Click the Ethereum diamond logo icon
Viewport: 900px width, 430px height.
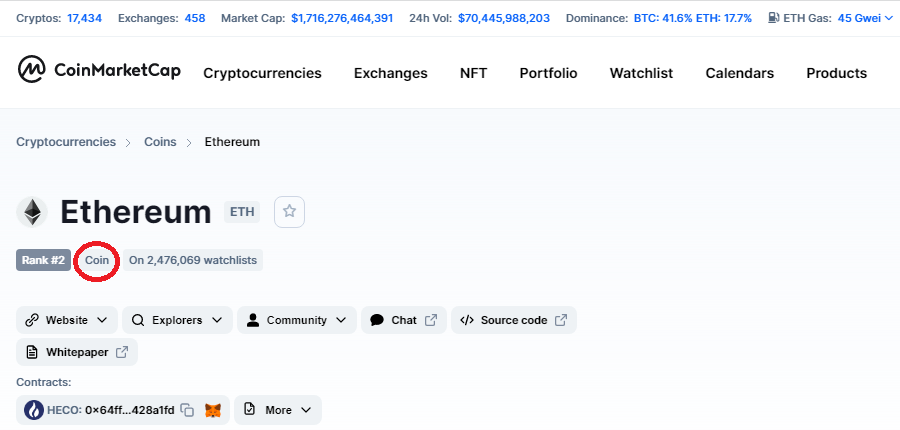click(x=33, y=212)
